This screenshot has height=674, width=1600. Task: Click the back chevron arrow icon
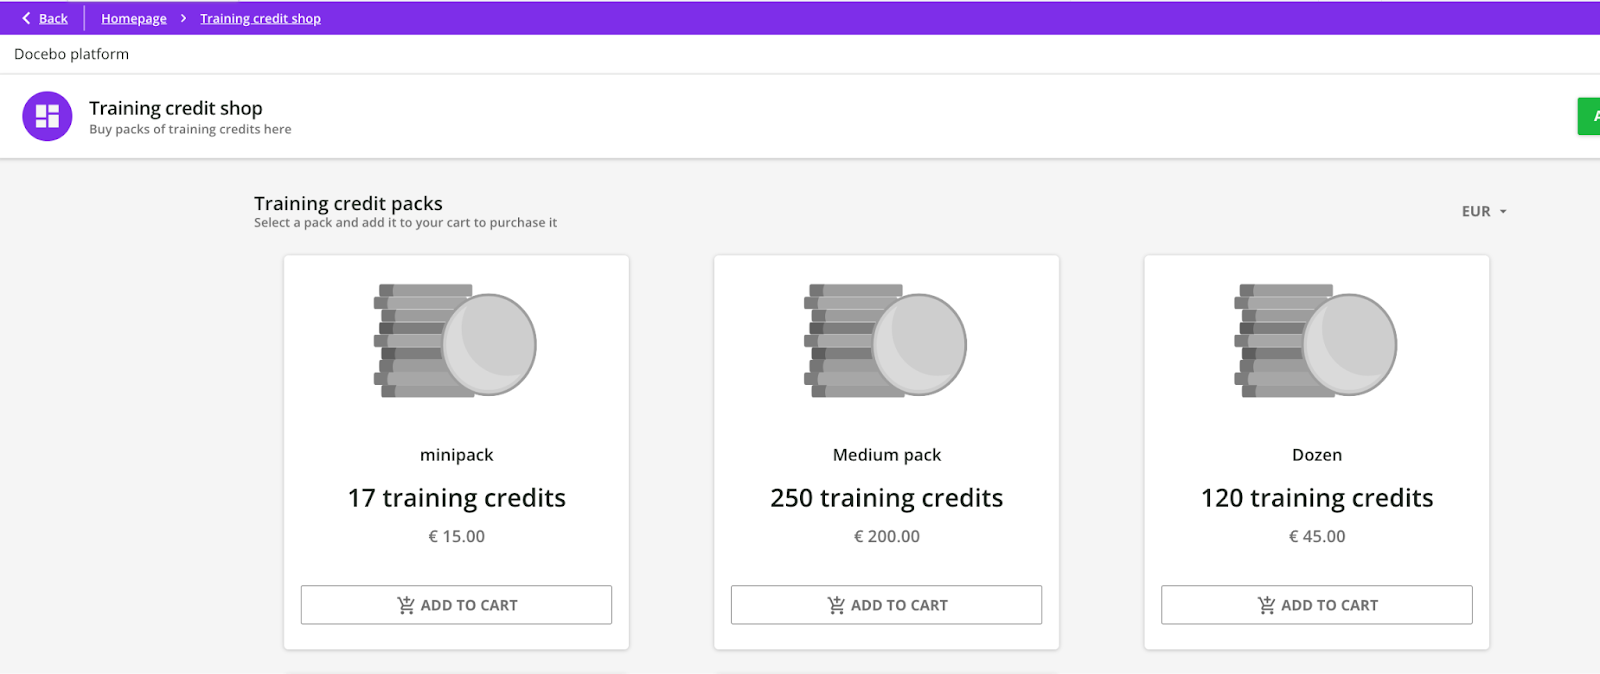pyautogui.click(x=26, y=18)
